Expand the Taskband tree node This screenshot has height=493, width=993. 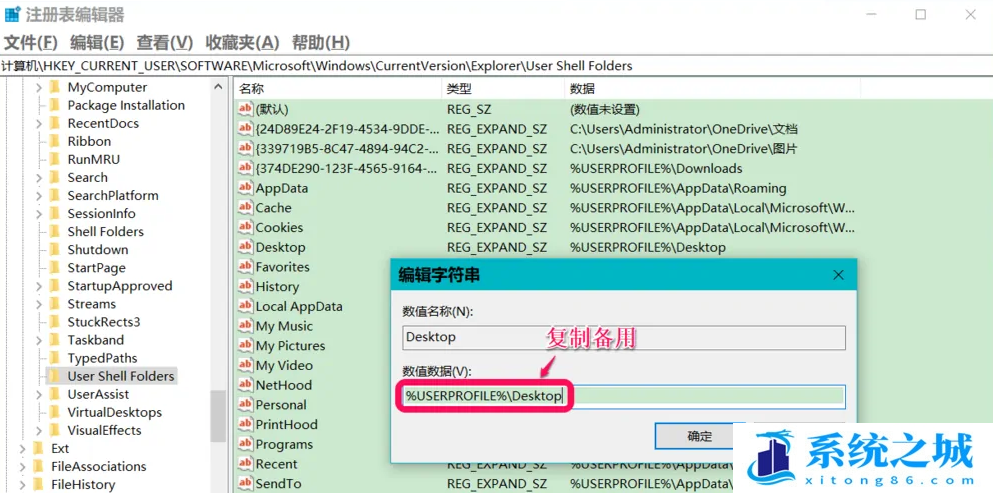click(39, 340)
